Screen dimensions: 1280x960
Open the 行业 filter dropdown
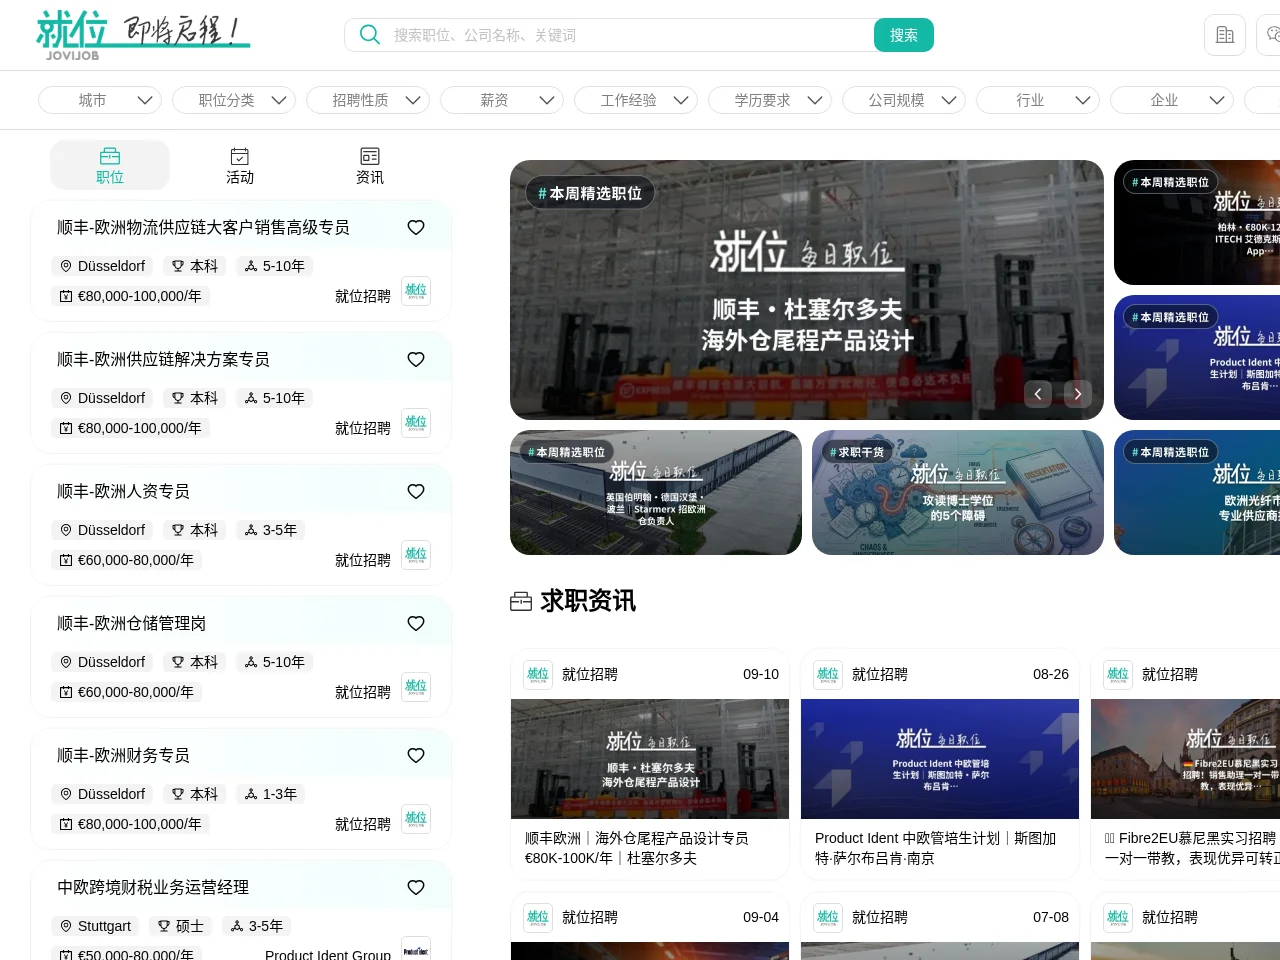(1038, 100)
